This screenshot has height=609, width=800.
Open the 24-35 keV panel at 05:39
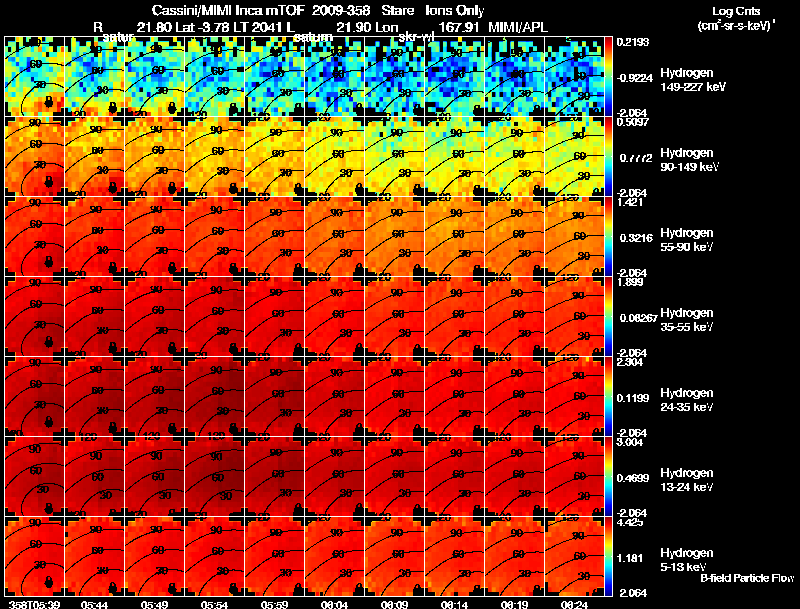(x=35, y=397)
